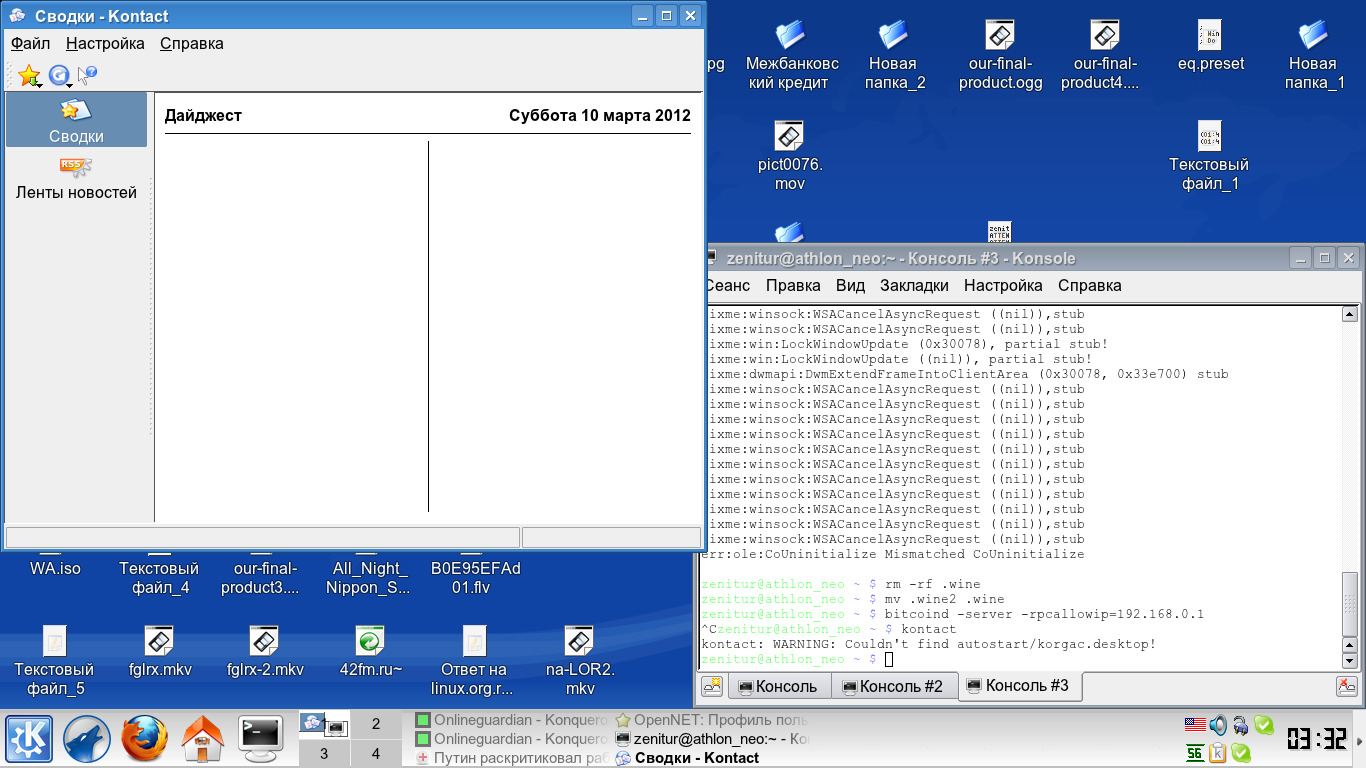Open the New item star dropdown in Kontact
This screenshot has width=1366, height=768.
[30, 74]
